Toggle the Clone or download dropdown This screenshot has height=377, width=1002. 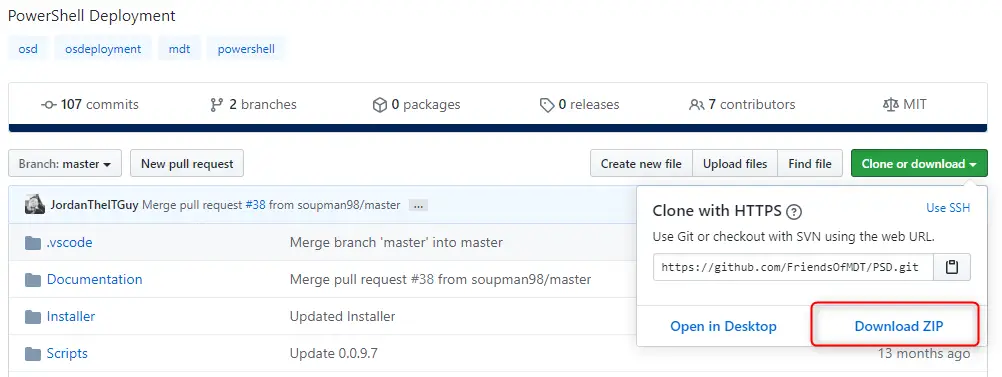coord(919,164)
